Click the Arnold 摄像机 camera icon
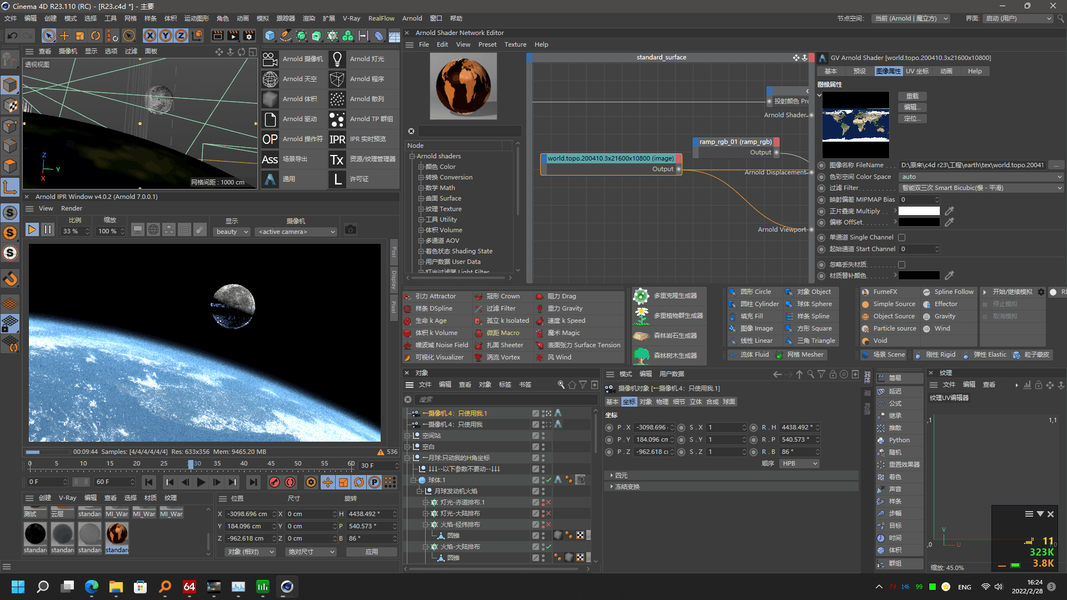 point(270,59)
